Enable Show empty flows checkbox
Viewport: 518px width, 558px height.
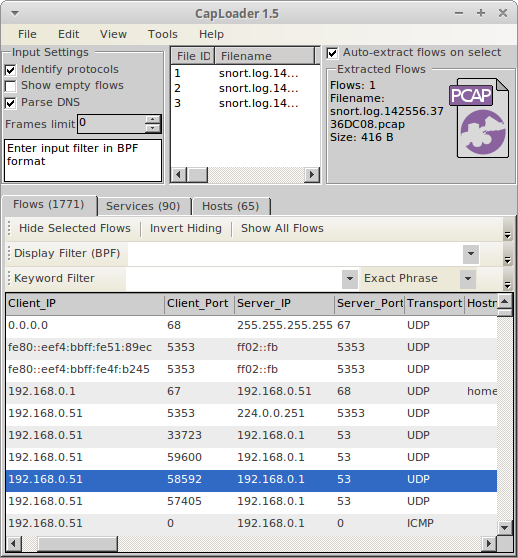coord(11,86)
